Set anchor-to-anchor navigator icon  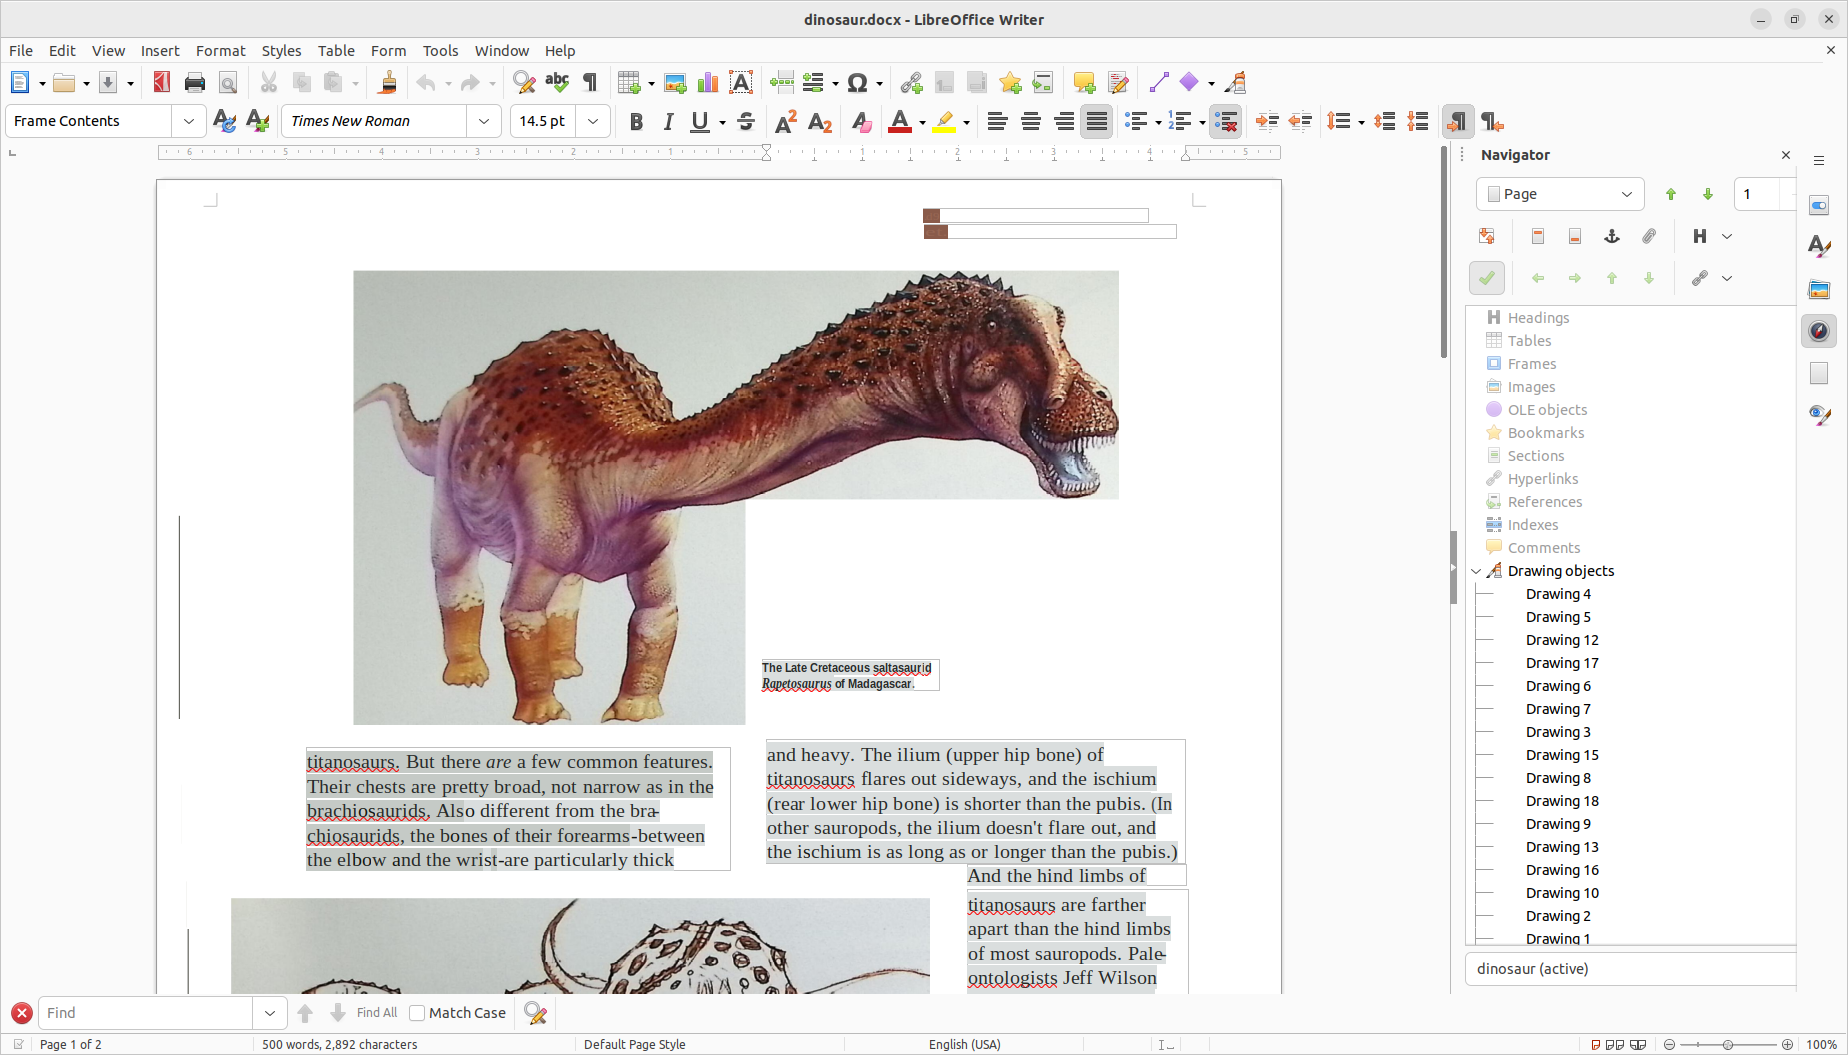click(x=1612, y=237)
